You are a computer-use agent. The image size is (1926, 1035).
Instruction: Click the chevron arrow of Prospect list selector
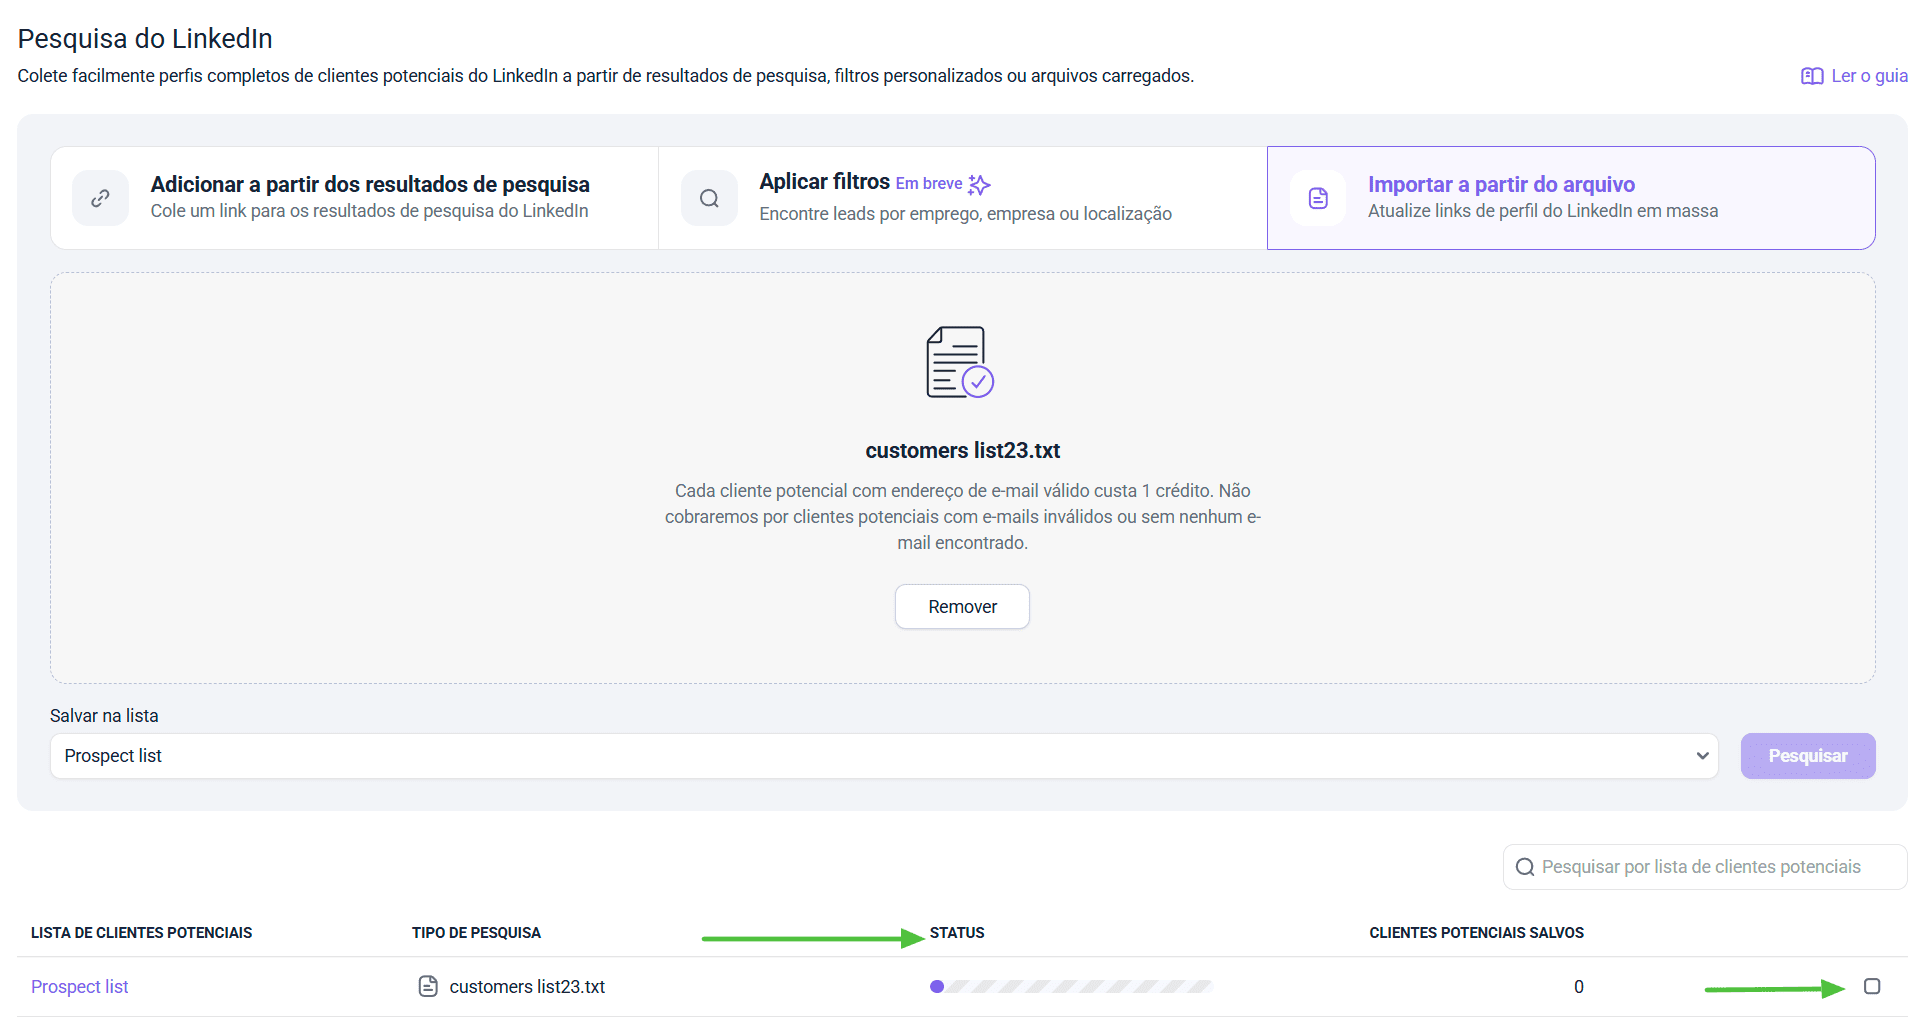coord(1702,756)
